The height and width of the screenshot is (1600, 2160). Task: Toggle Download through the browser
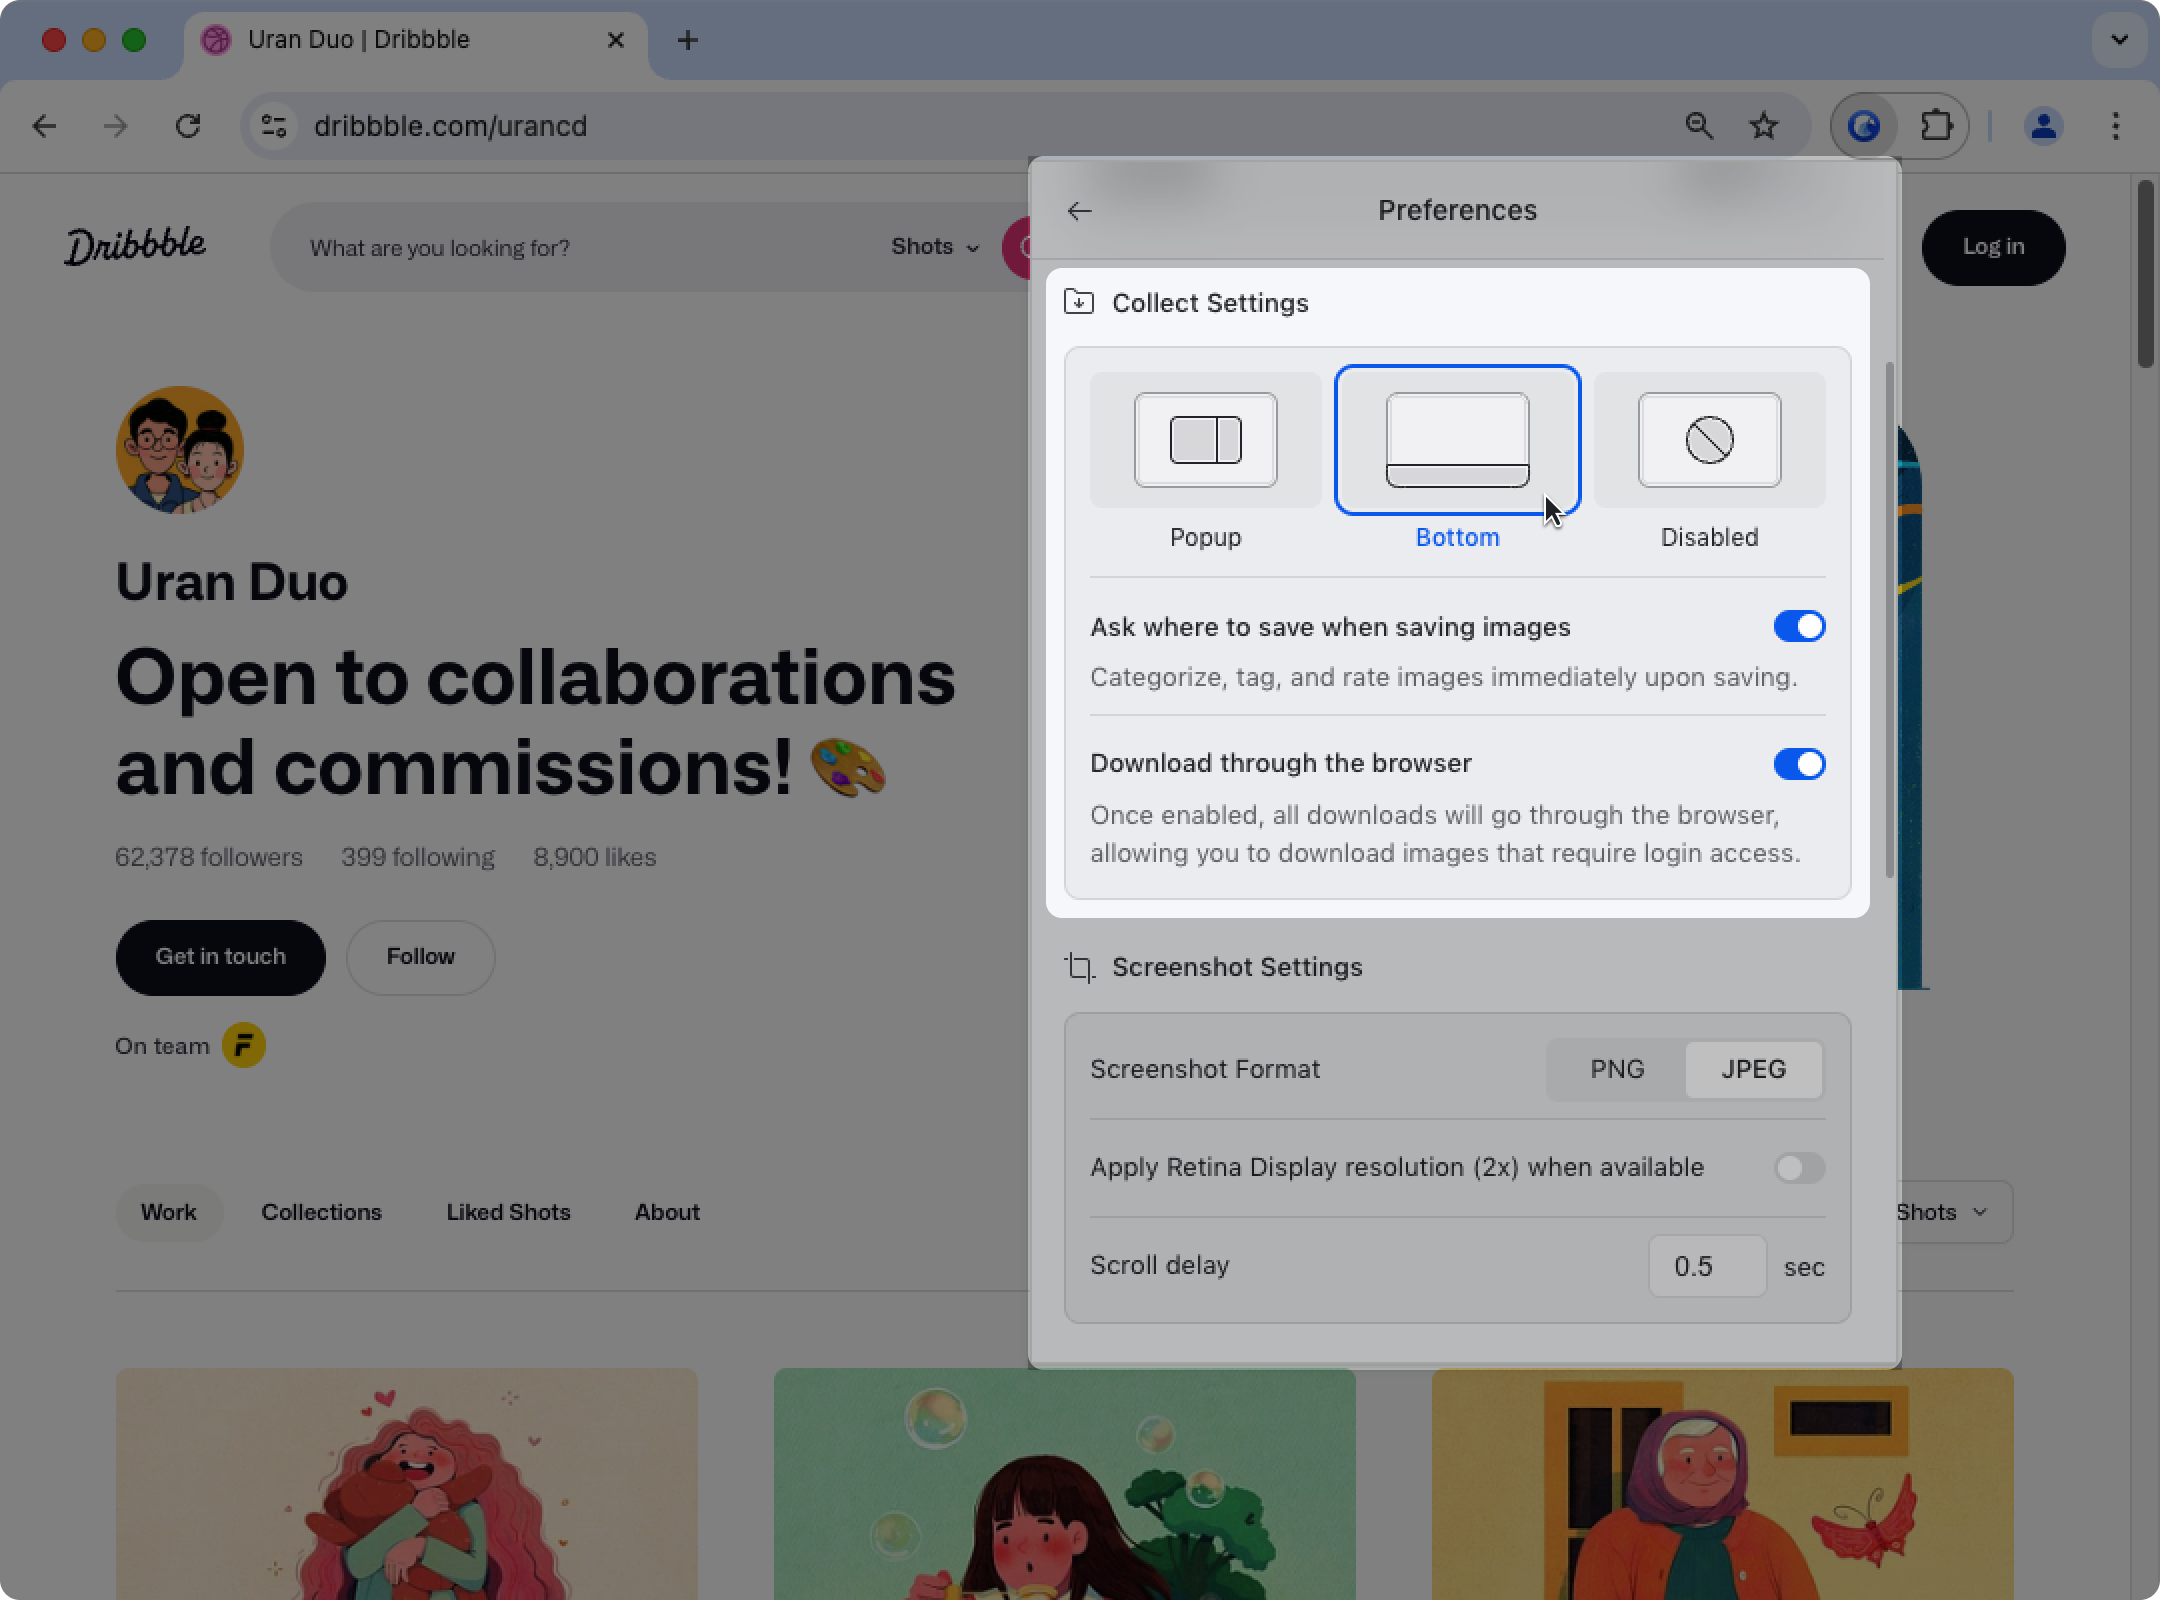pos(1800,765)
